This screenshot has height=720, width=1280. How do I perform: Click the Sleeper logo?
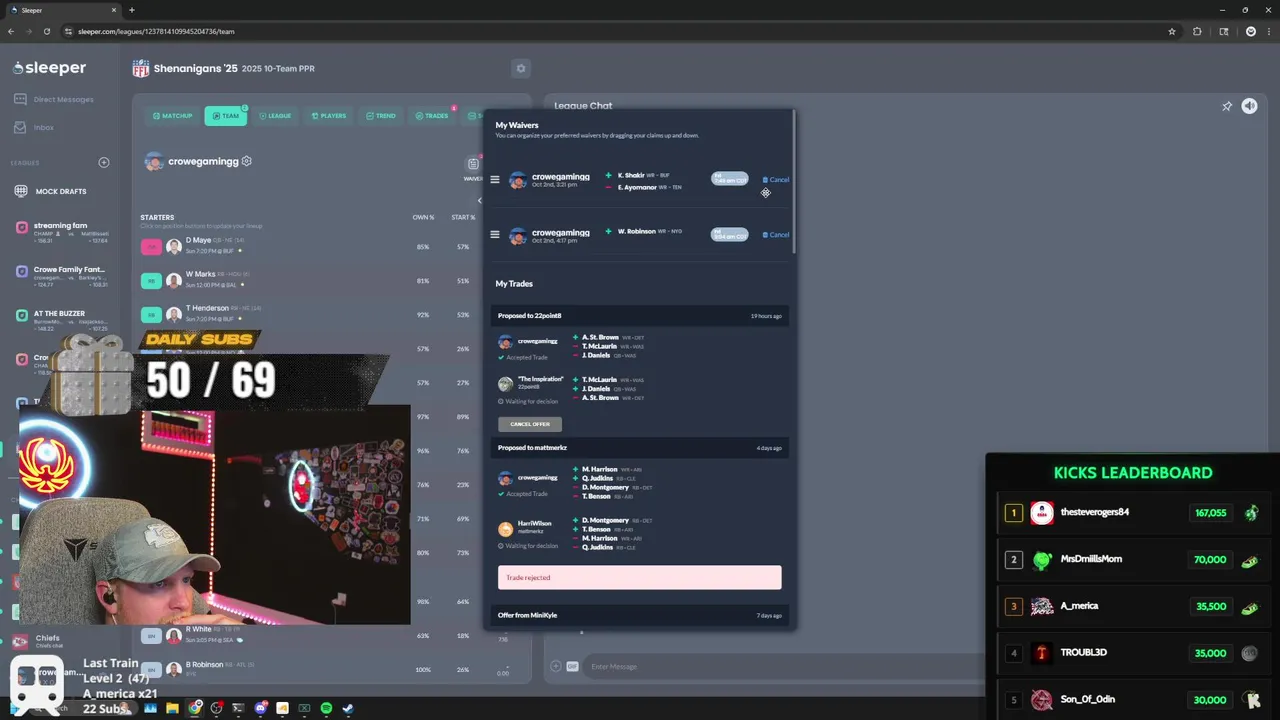[x=50, y=68]
